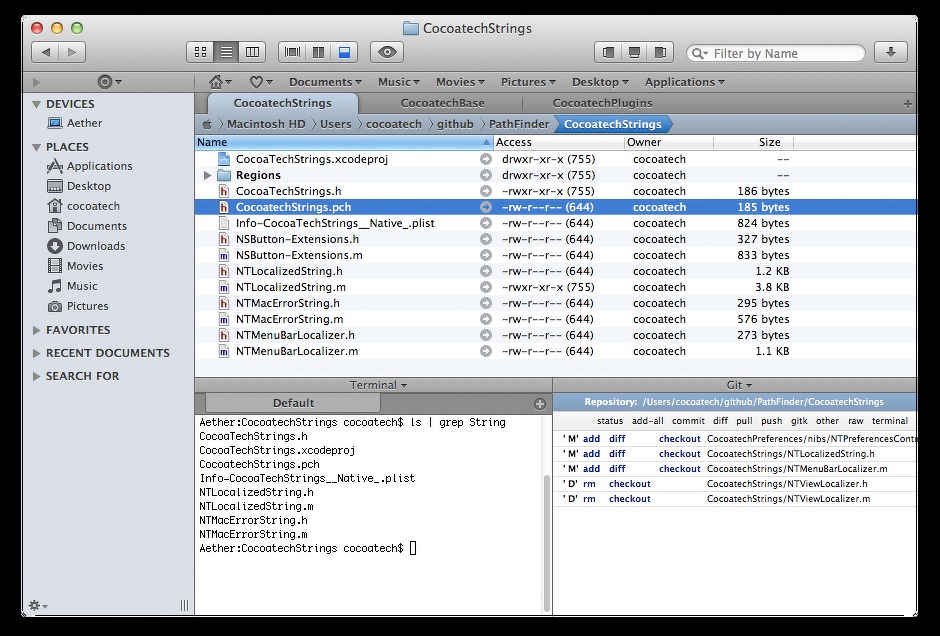
Task: Go to github in the path bar
Action: pyautogui.click(x=455, y=124)
